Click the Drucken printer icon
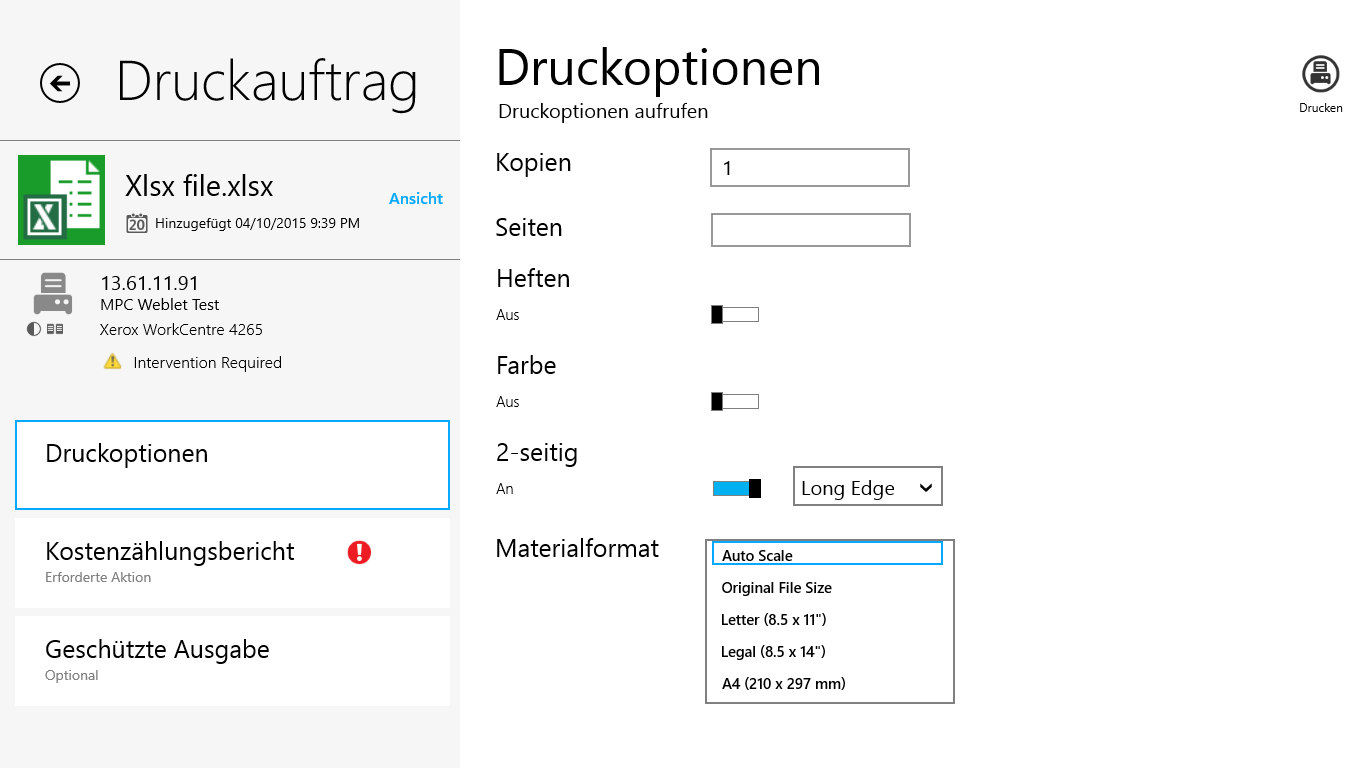The width and height of the screenshot is (1366, 768). 1320,75
